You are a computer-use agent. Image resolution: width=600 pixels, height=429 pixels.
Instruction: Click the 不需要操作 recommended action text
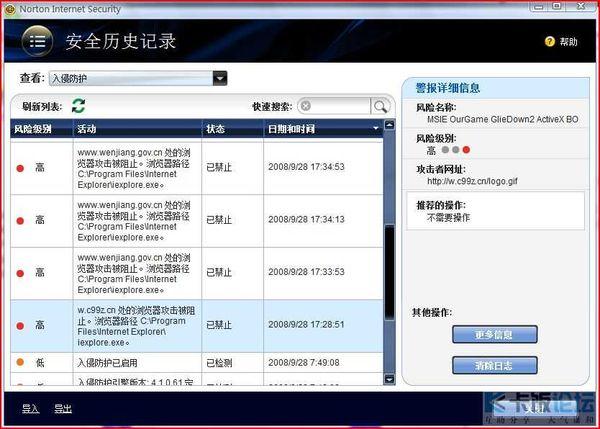(x=448, y=218)
